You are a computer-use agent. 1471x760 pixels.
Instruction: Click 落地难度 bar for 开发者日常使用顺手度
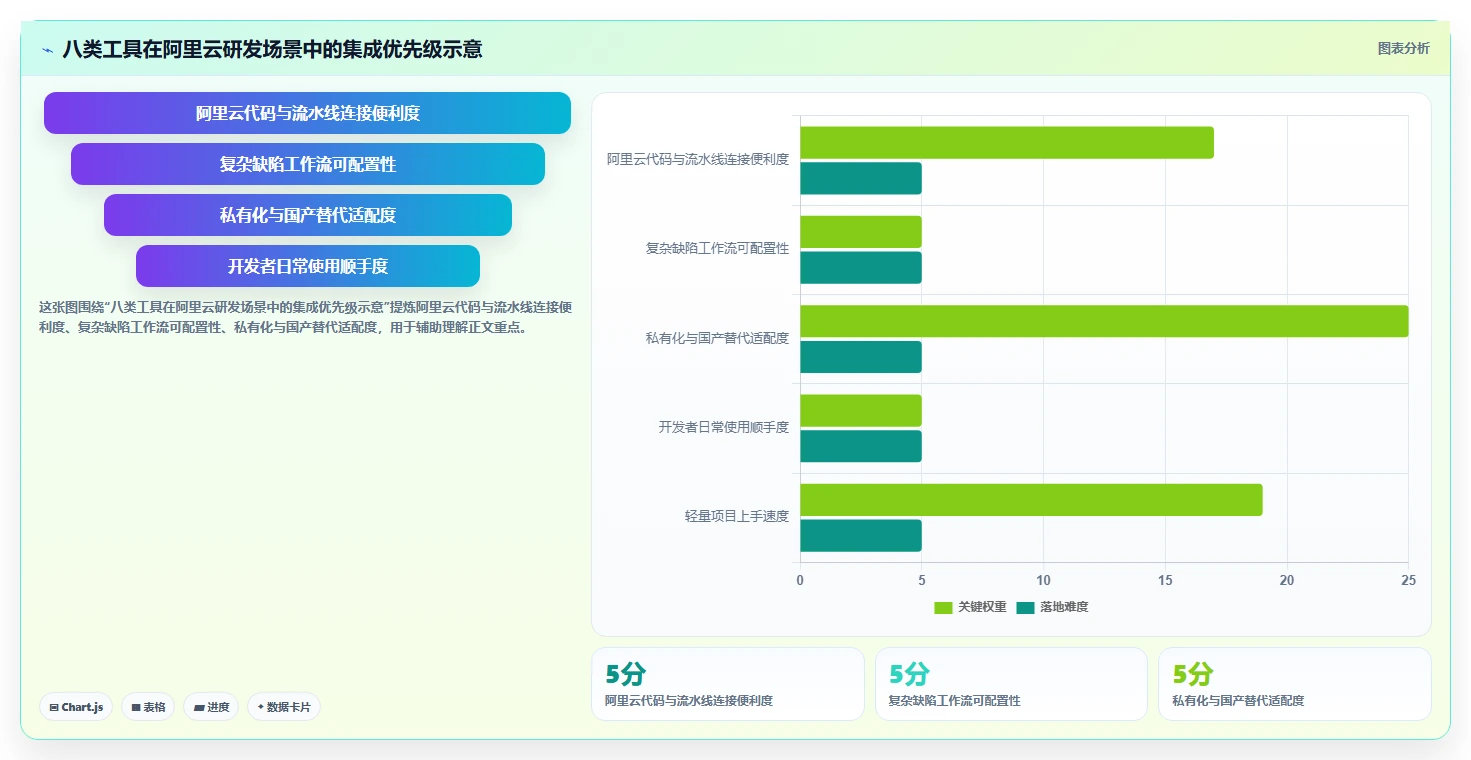pyautogui.click(x=861, y=446)
